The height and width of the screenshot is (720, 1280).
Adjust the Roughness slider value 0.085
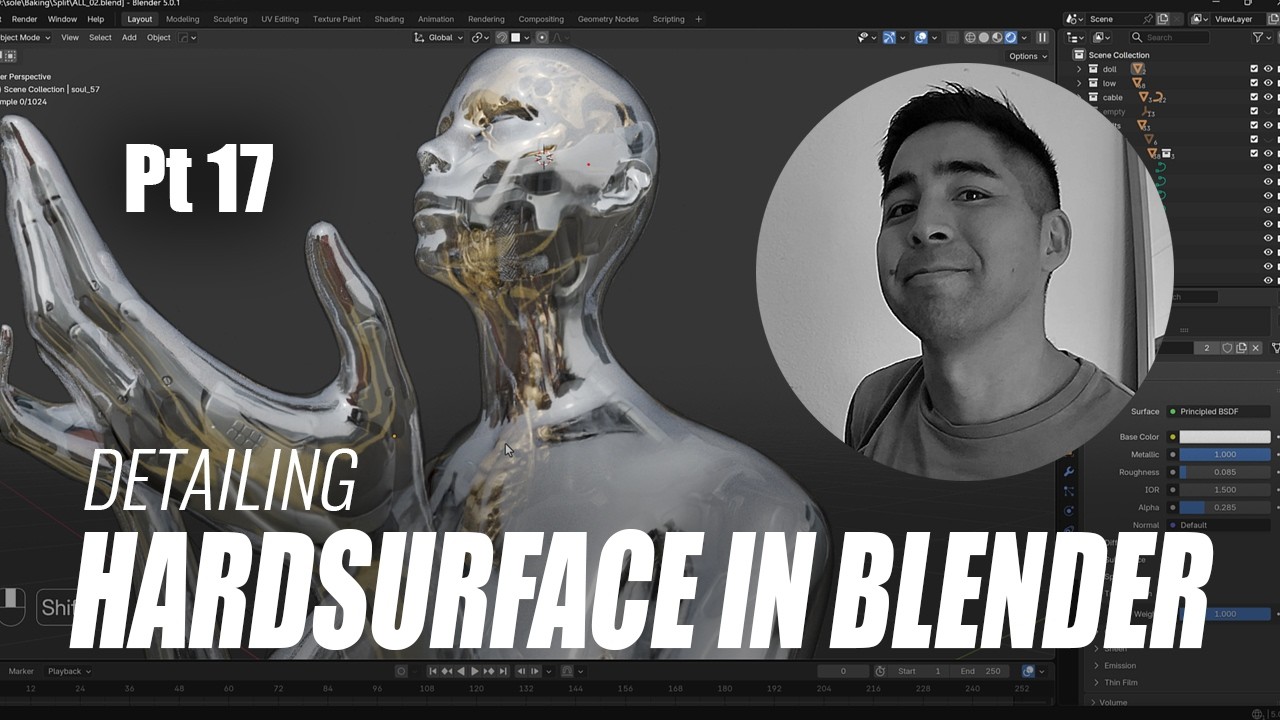(1225, 472)
